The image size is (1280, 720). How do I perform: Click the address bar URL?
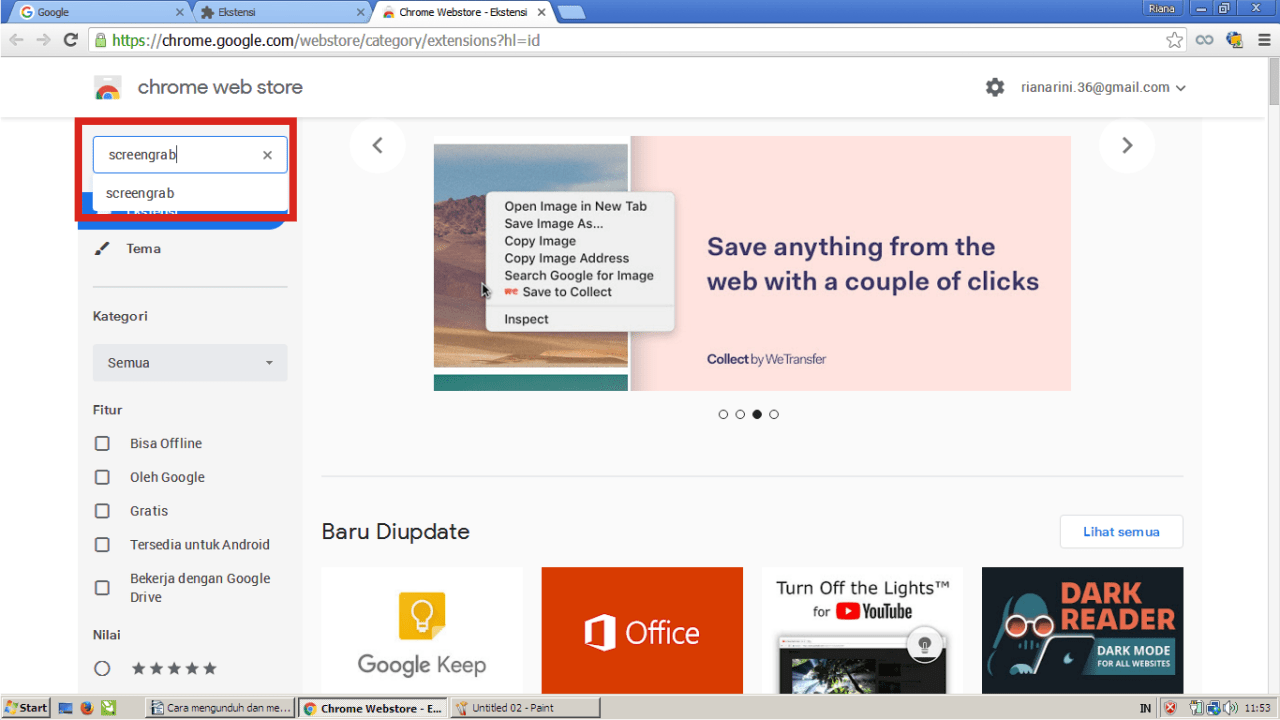(326, 41)
